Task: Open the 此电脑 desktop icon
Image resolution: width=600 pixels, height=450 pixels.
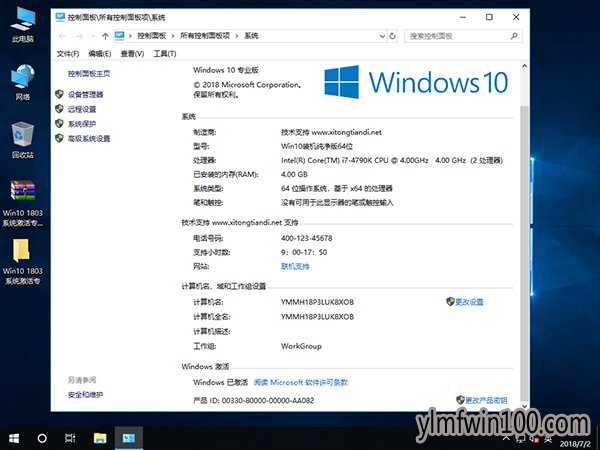Action: 23,24
